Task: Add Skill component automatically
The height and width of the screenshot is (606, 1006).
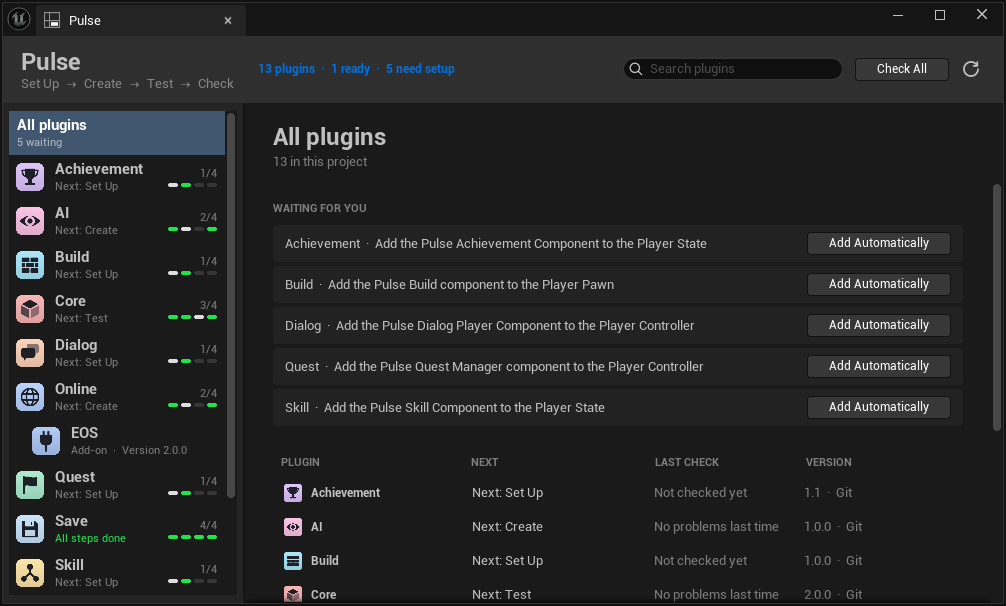Action: 878,407
